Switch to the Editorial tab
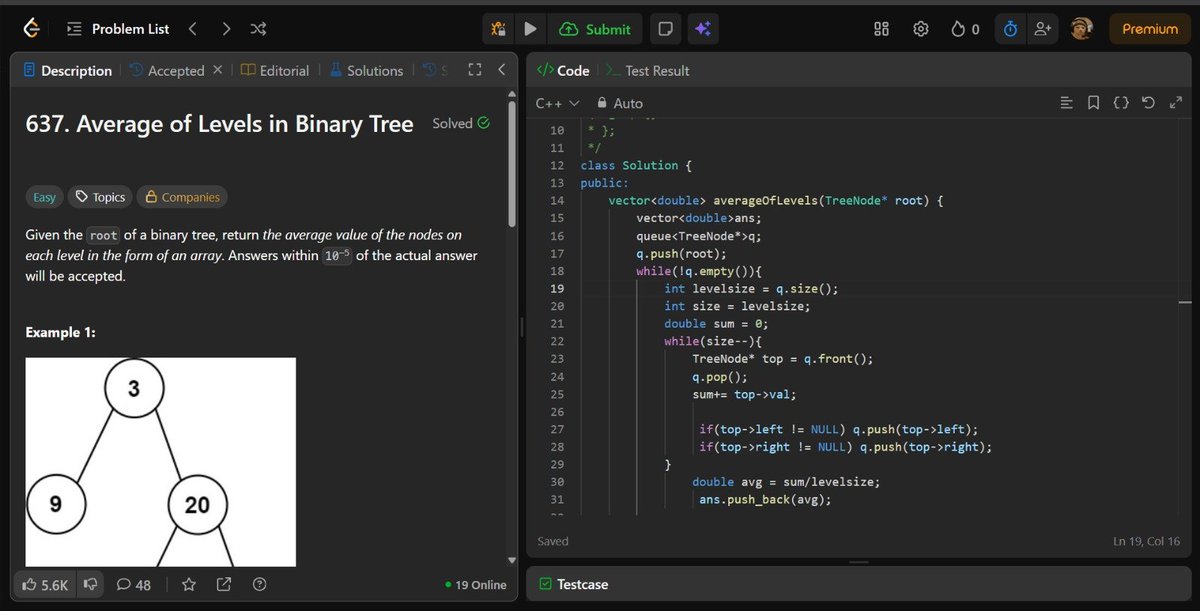 pos(275,71)
